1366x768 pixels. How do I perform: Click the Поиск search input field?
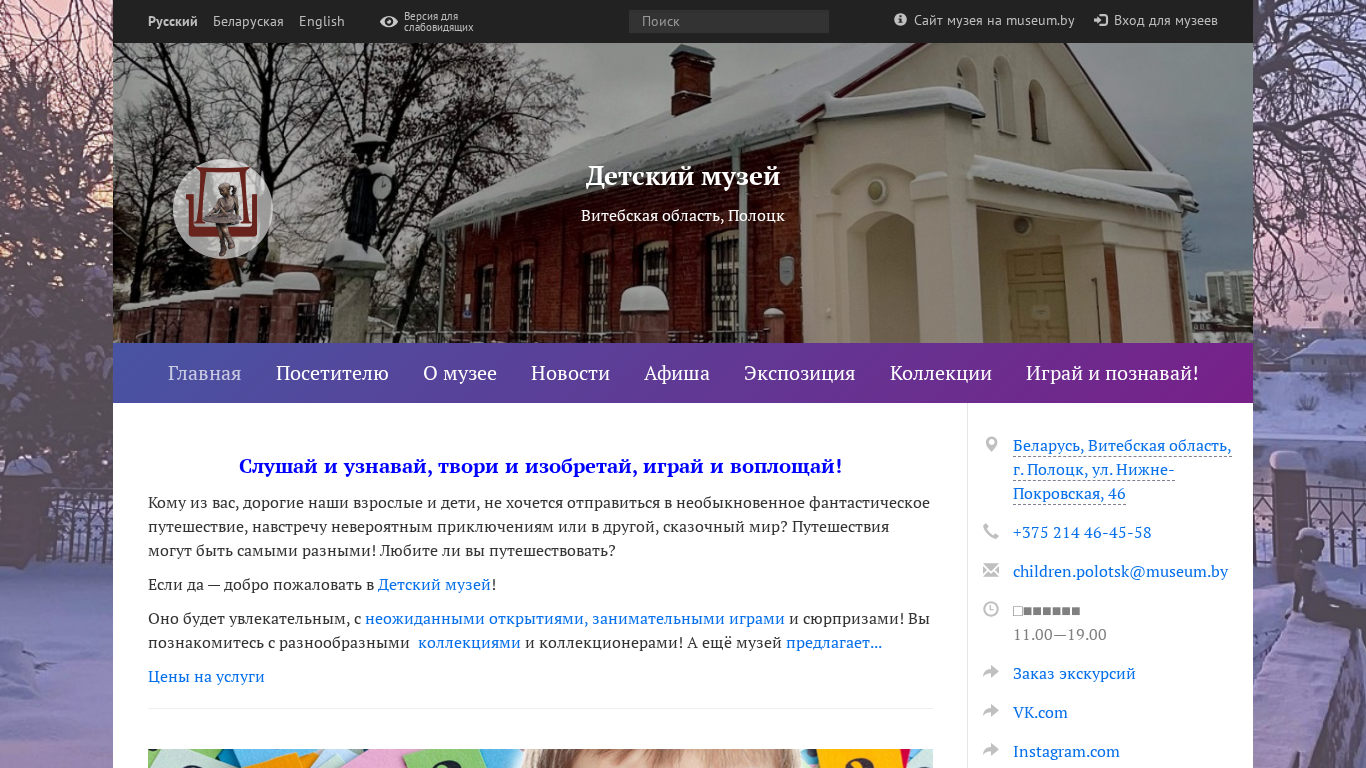(728, 21)
